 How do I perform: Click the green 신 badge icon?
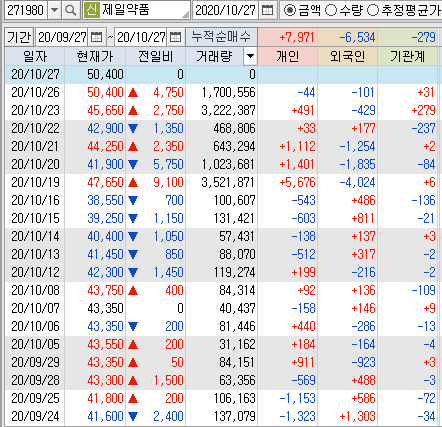coord(91,10)
